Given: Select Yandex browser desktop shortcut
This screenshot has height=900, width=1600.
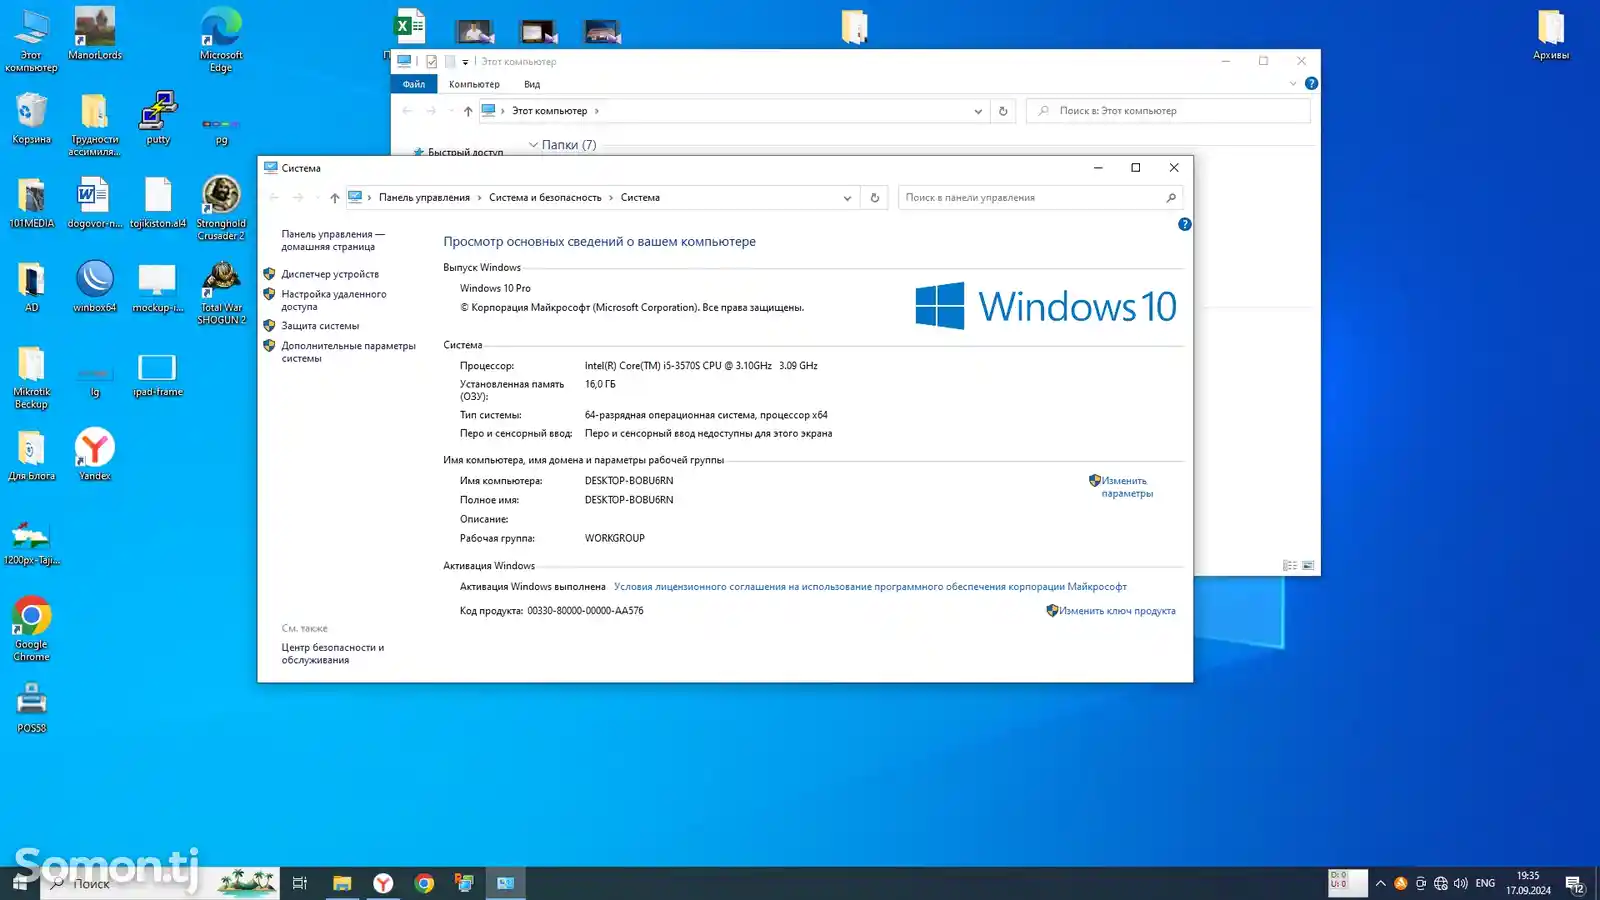Looking at the screenshot, I should 95,454.
